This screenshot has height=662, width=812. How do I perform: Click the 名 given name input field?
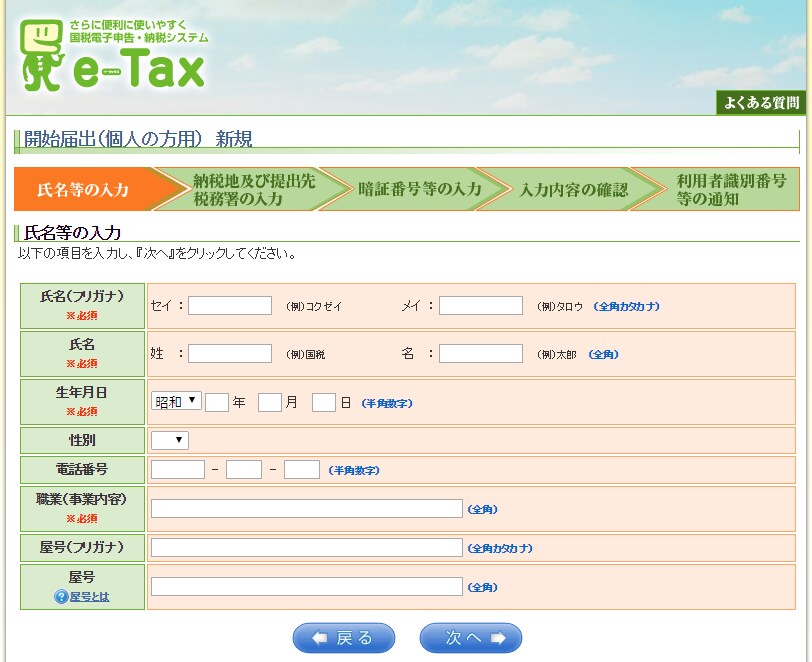(x=480, y=354)
